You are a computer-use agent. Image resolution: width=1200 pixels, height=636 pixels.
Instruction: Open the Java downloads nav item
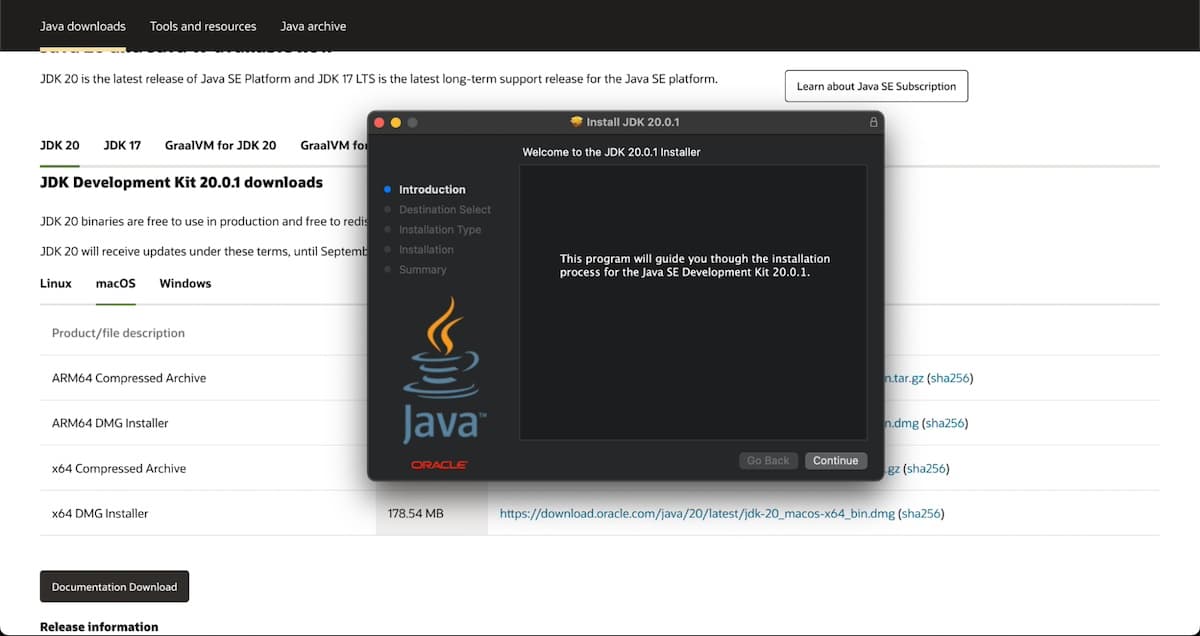(83, 26)
